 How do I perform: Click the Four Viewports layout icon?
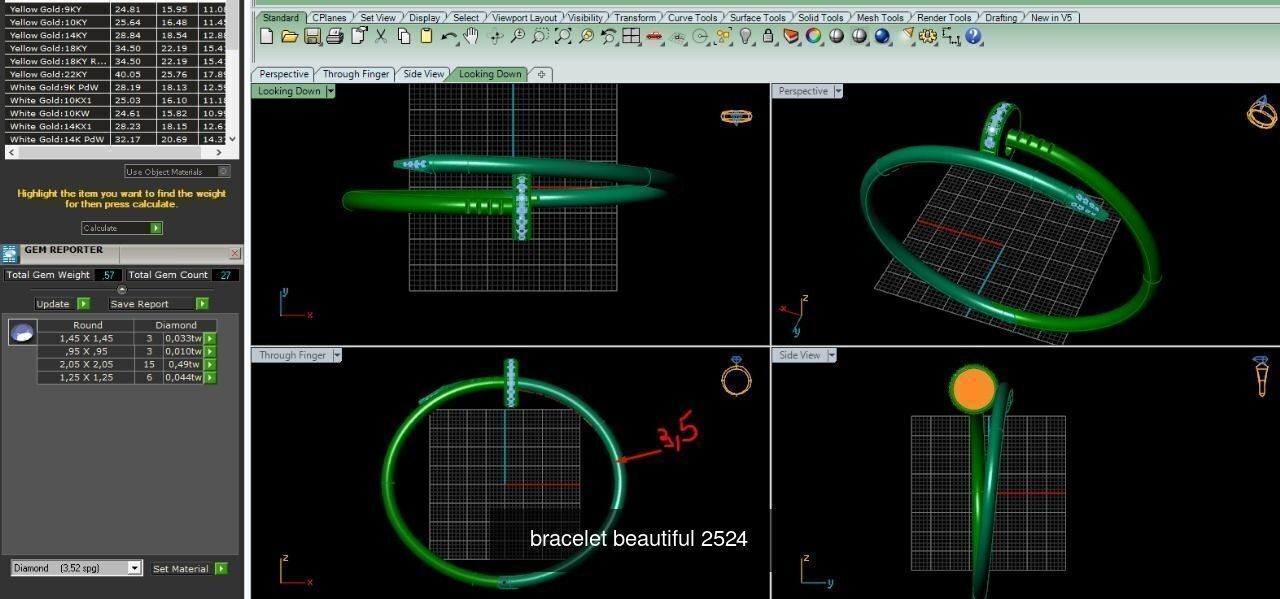(631, 36)
